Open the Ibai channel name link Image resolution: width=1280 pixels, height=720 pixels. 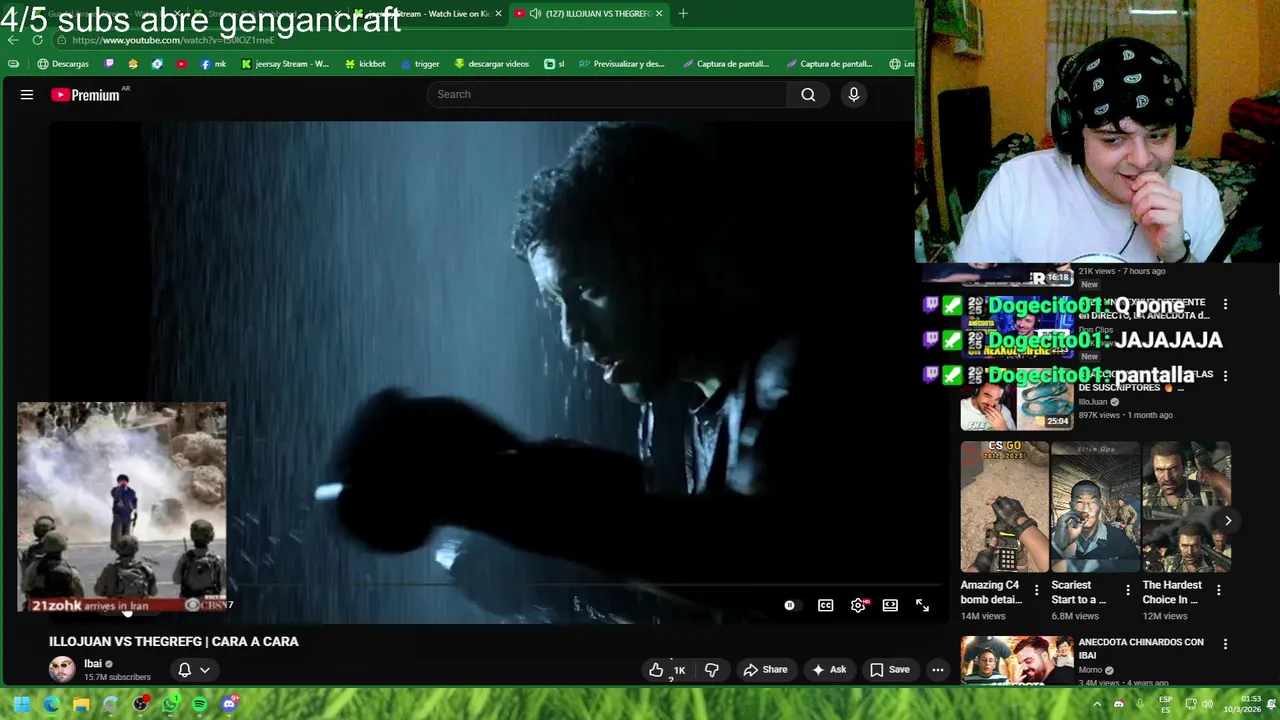point(93,664)
